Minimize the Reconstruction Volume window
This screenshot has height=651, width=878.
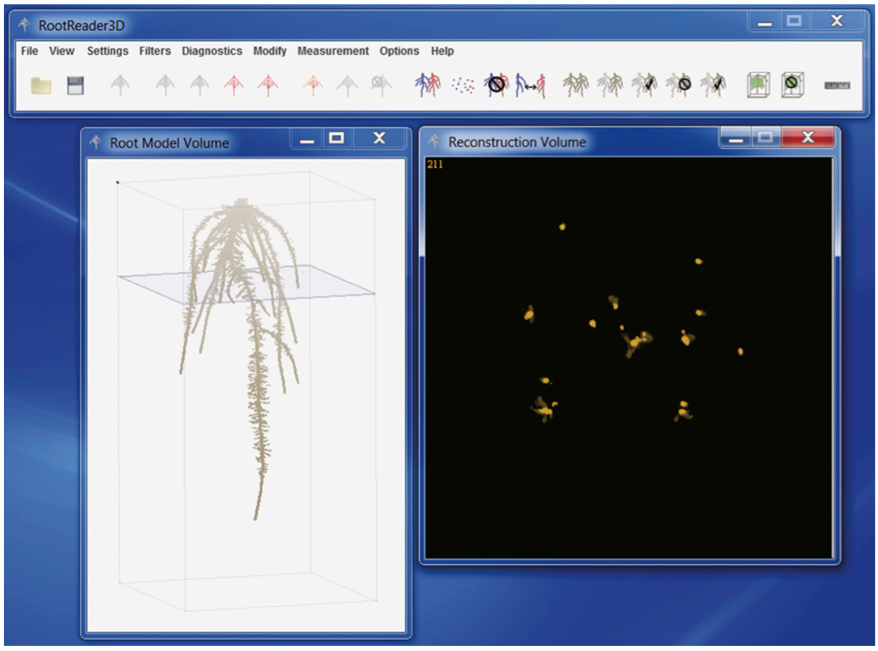pyautogui.click(x=736, y=138)
